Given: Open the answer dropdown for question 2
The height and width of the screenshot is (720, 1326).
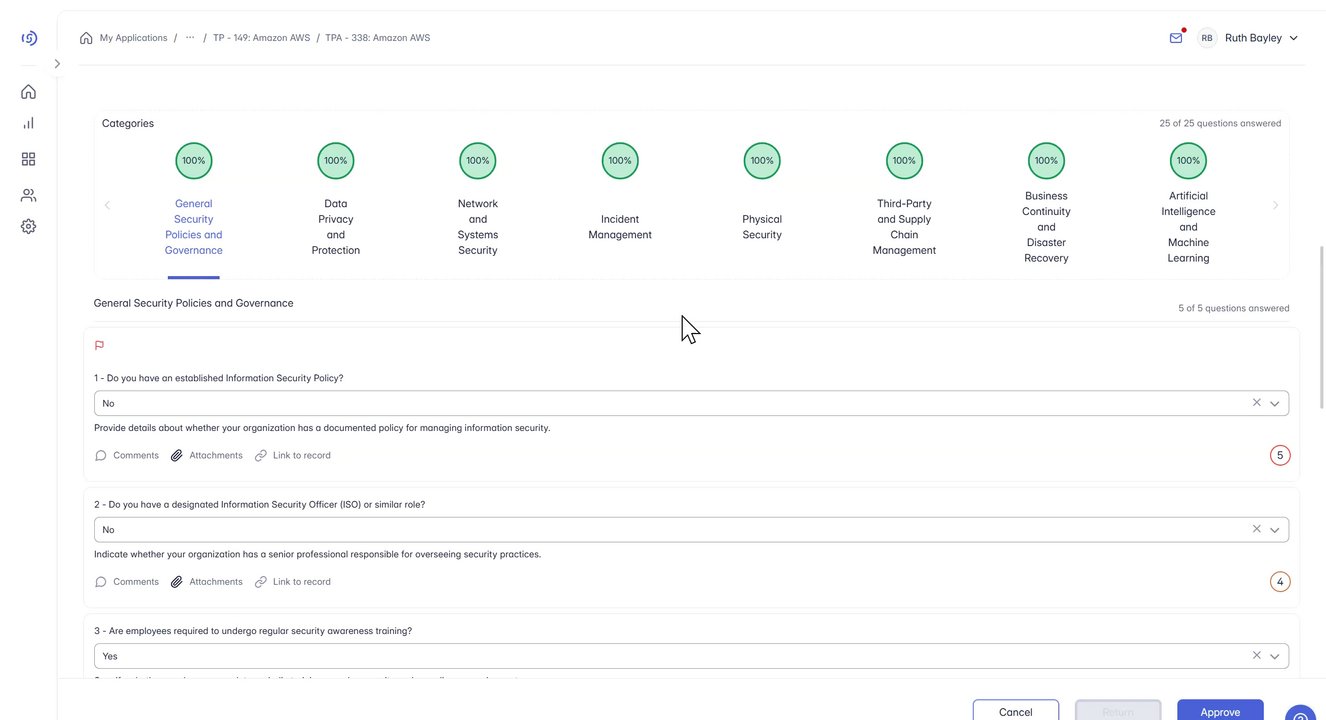Looking at the screenshot, I should click(1275, 530).
